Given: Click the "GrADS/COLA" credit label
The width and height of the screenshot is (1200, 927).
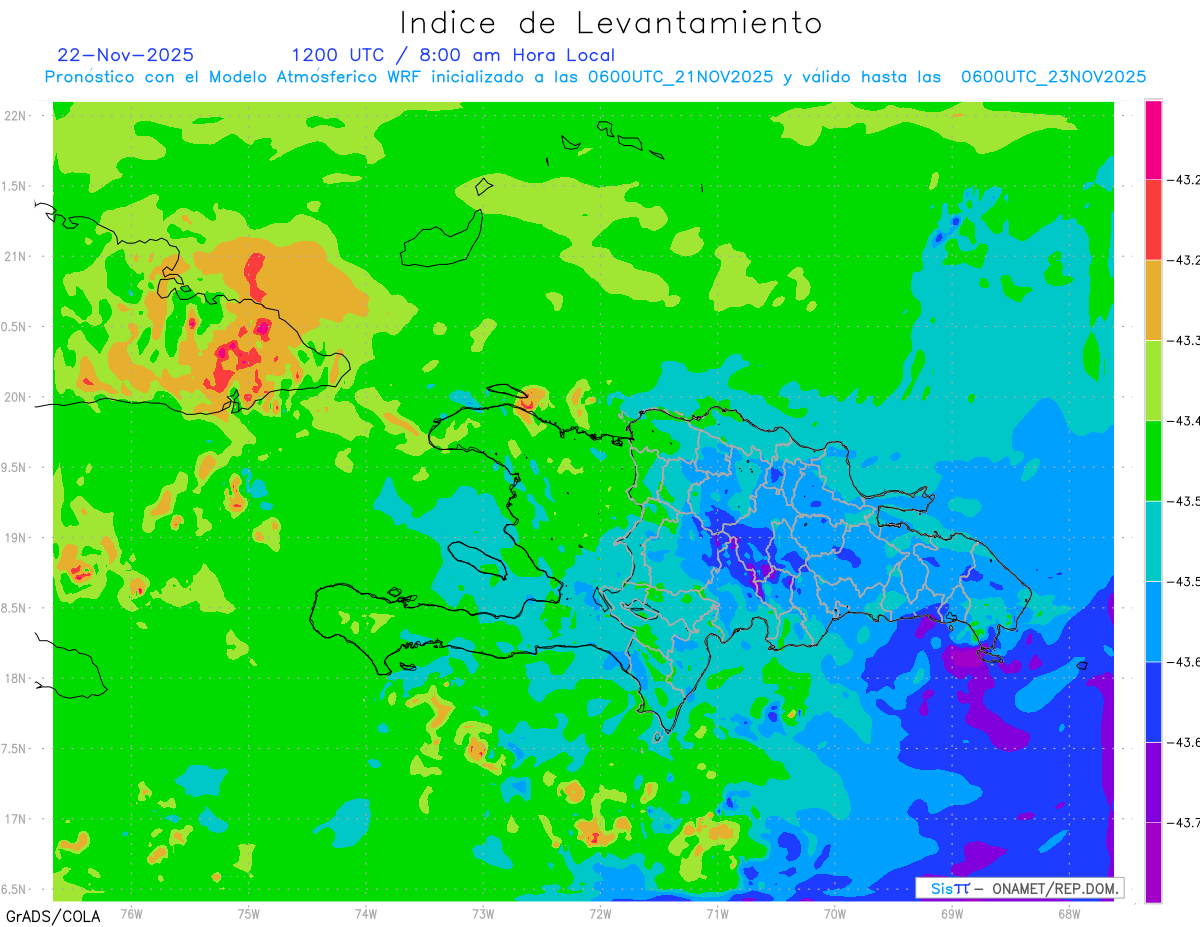Looking at the screenshot, I should [53, 916].
